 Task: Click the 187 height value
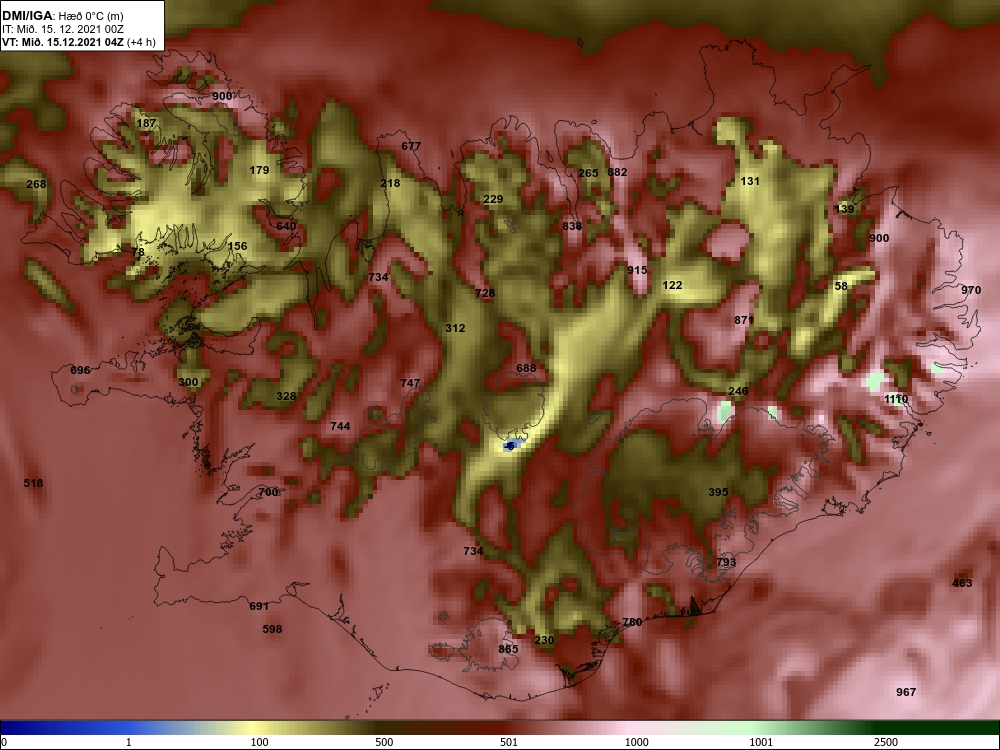tap(146, 123)
